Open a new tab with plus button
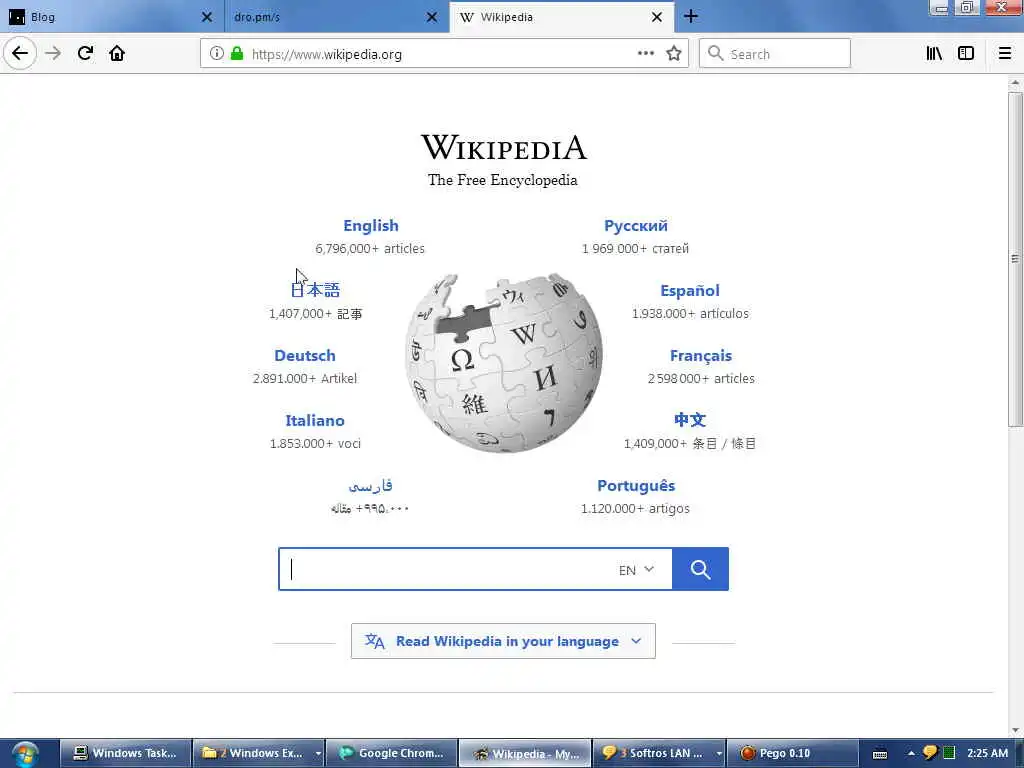Image resolution: width=1024 pixels, height=768 pixels. click(x=691, y=17)
